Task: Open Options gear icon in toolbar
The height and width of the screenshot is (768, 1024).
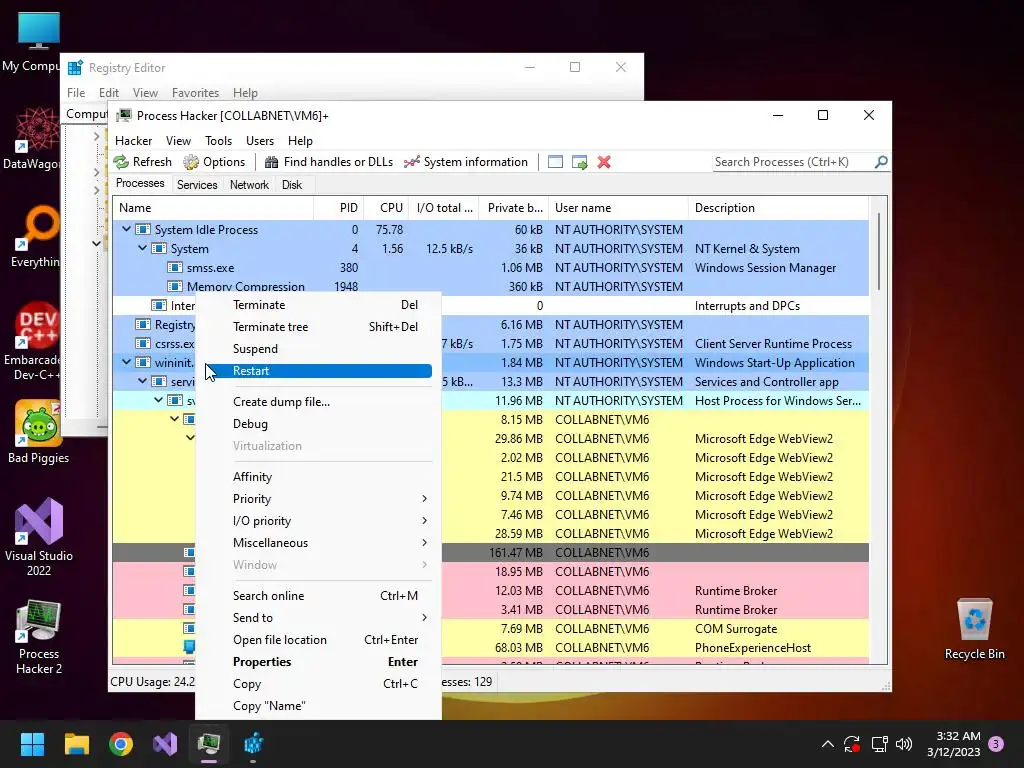Action: point(191,162)
